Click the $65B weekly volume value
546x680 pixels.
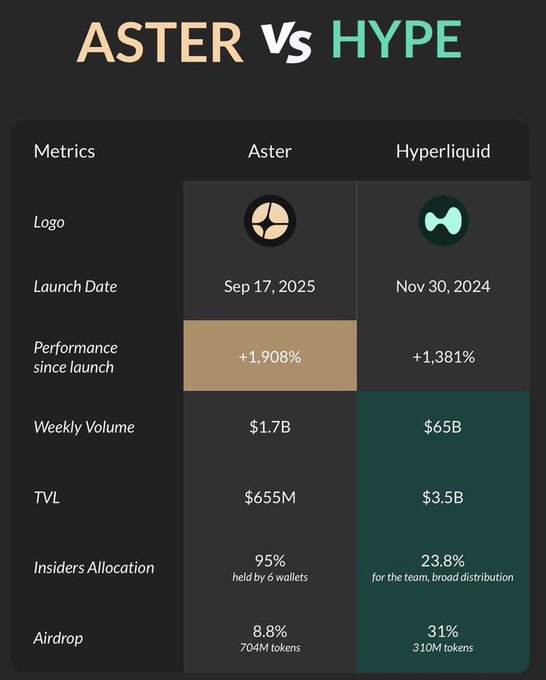[x=443, y=427]
